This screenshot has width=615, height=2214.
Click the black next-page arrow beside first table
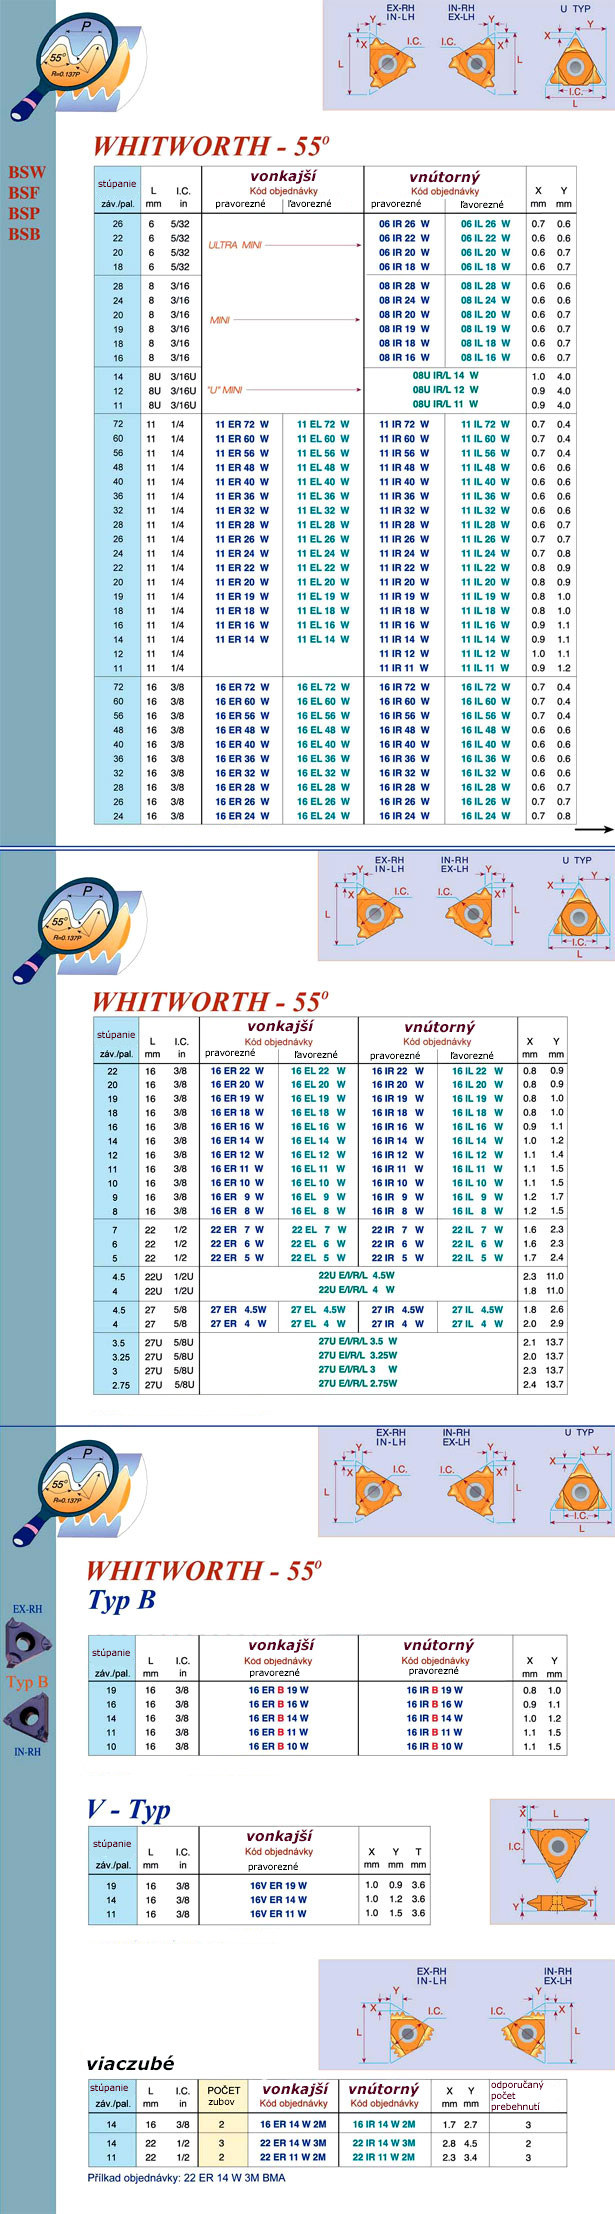(594, 829)
